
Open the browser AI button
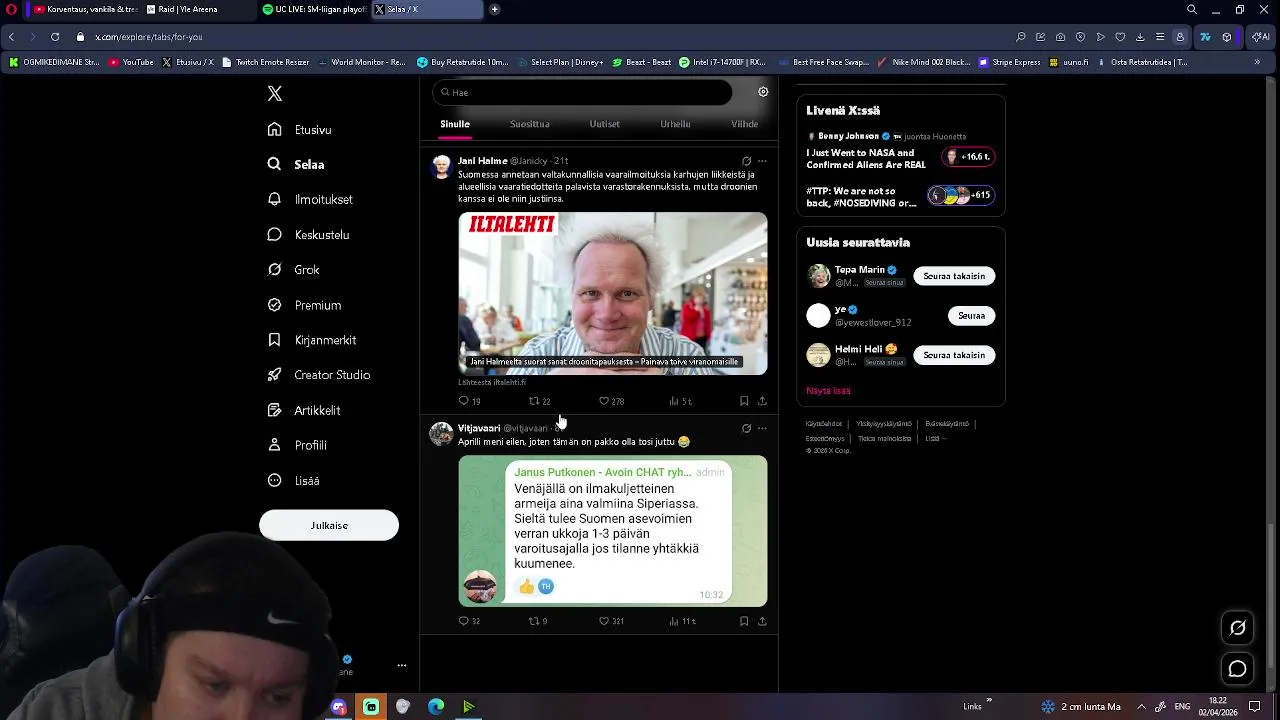1259,37
